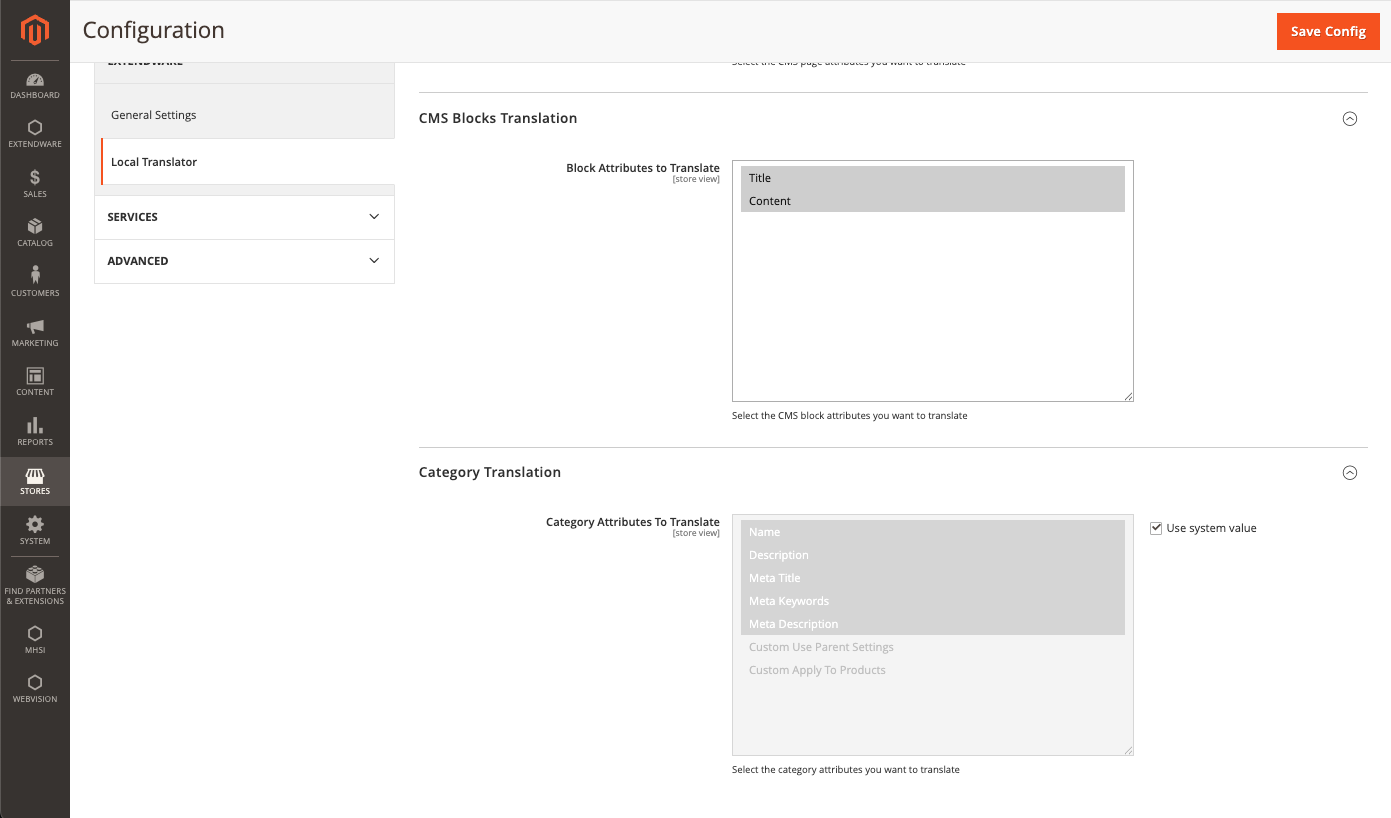1391x818 pixels.
Task: Click the Save Config button
Action: [1327, 31]
